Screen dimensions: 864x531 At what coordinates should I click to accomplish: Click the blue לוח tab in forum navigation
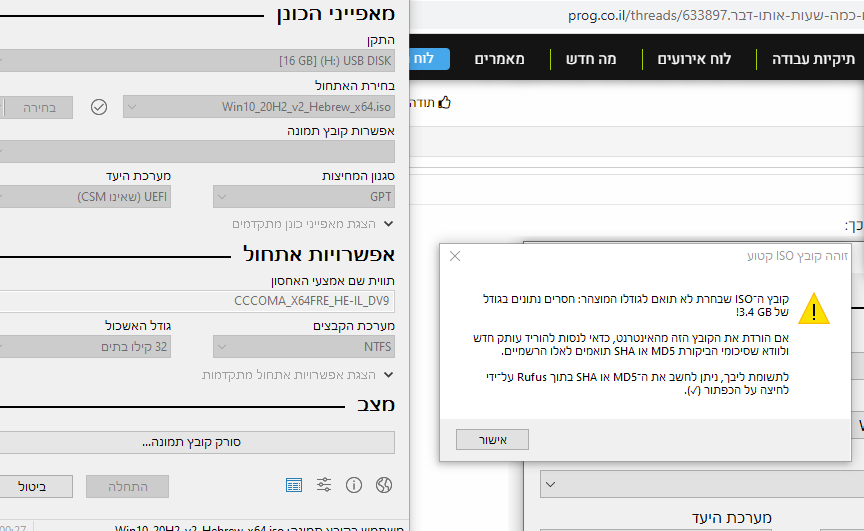click(429, 59)
